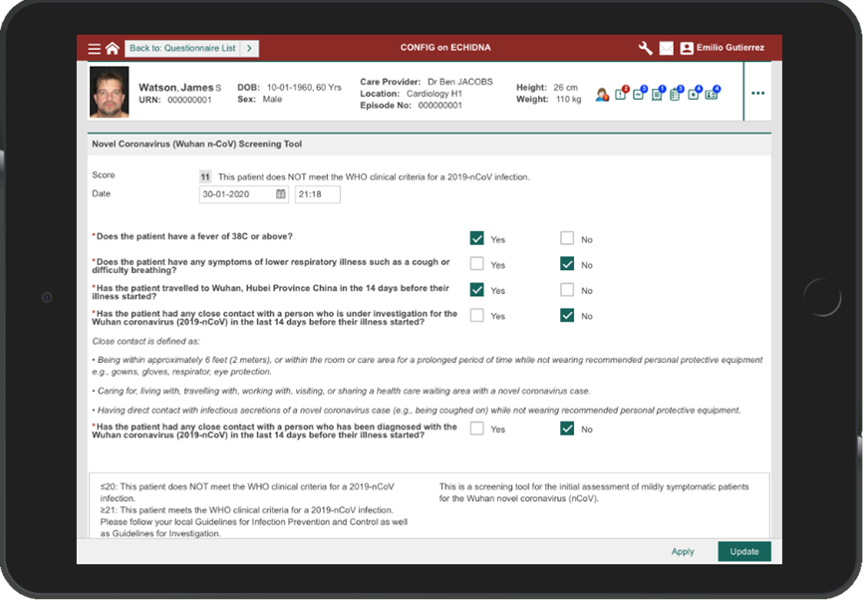The width and height of the screenshot is (865, 600).
Task: Open the hamburger menu
Action: pyautogui.click(x=94, y=49)
